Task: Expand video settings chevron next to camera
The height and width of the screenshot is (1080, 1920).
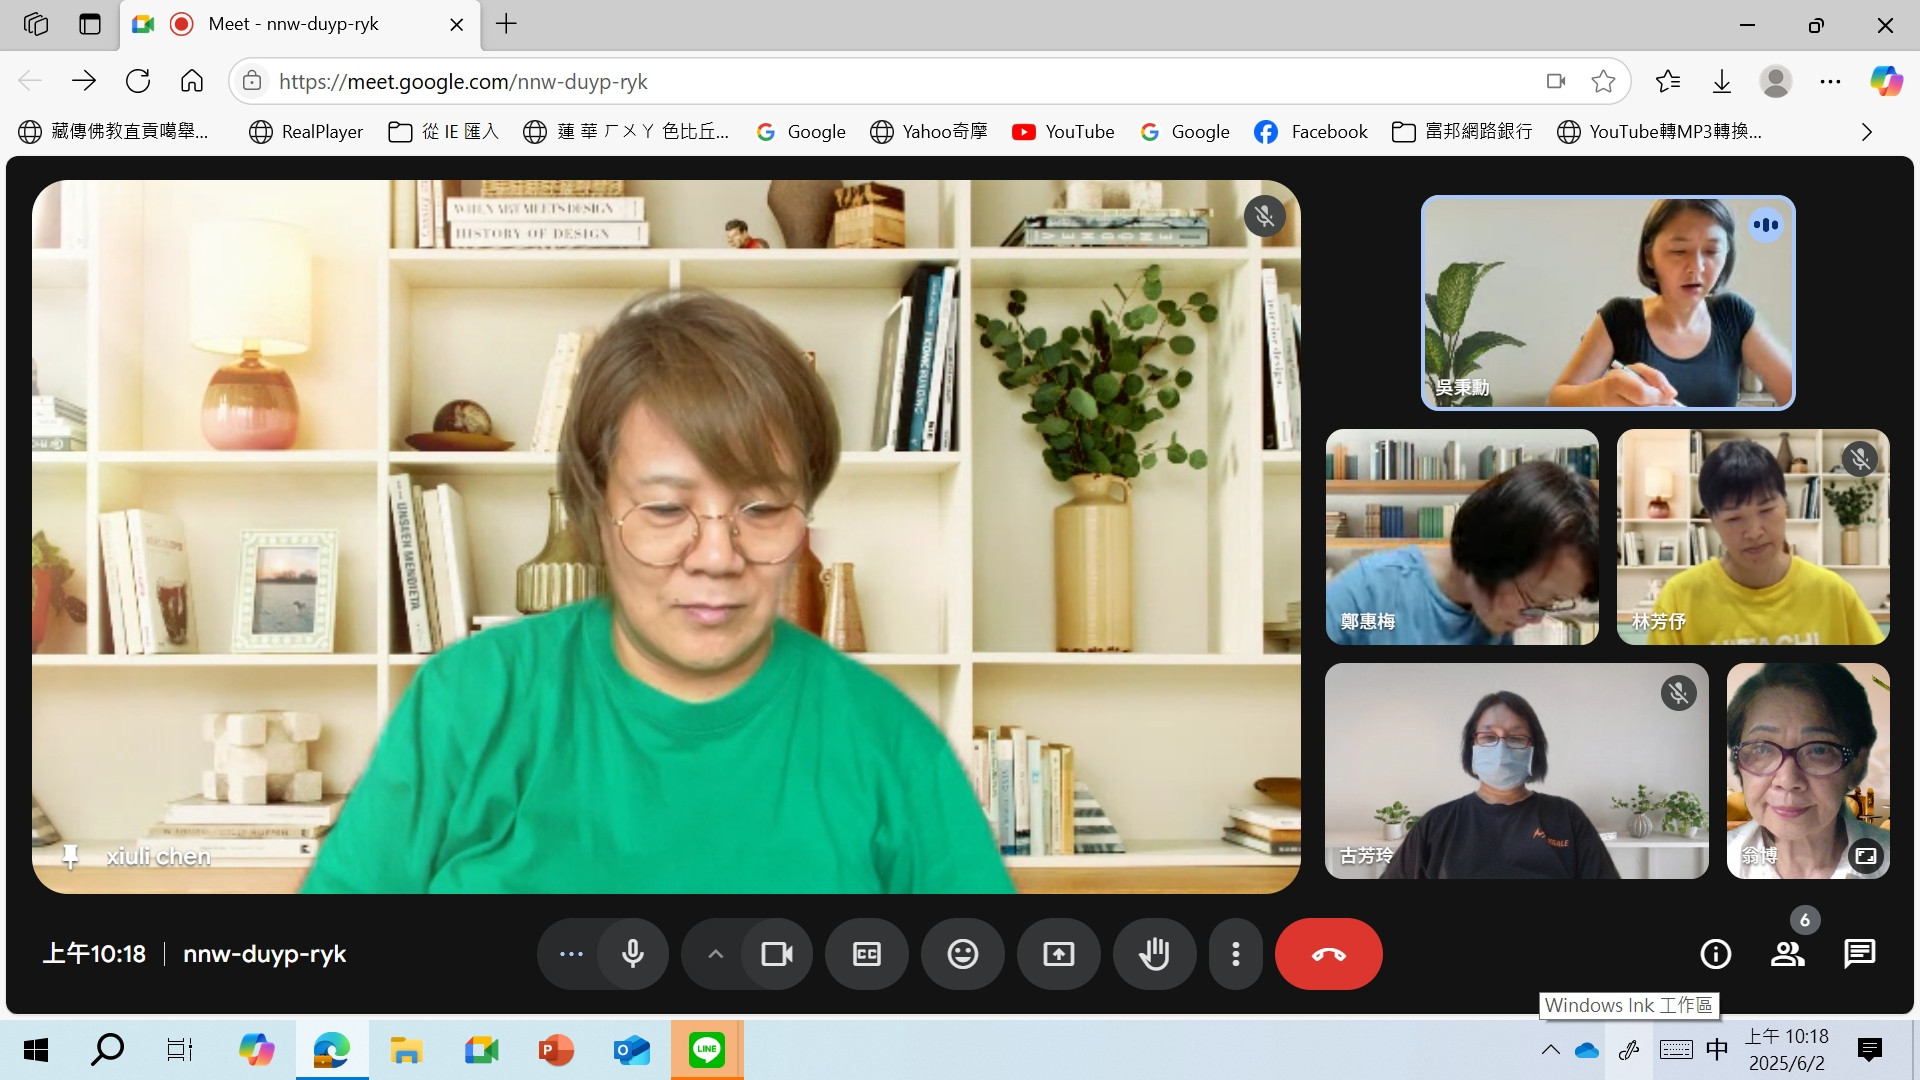Action: click(x=715, y=954)
